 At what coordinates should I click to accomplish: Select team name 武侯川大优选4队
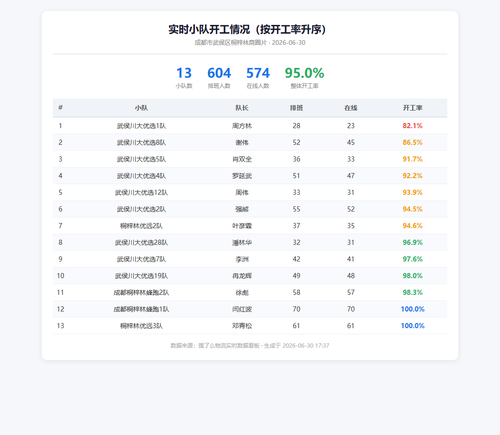(141, 176)
